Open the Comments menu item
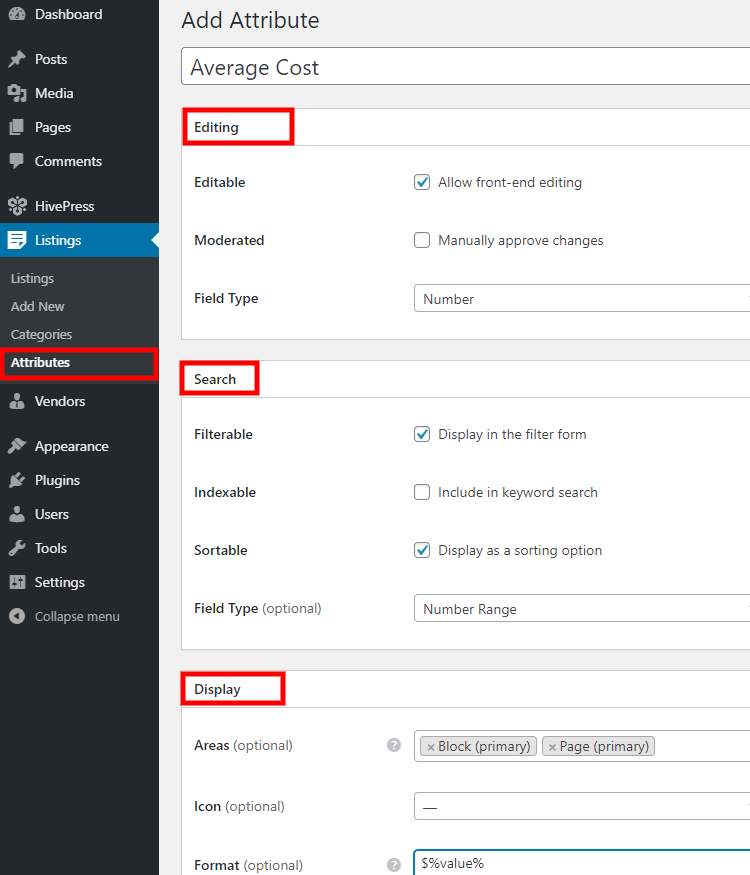 79,161
